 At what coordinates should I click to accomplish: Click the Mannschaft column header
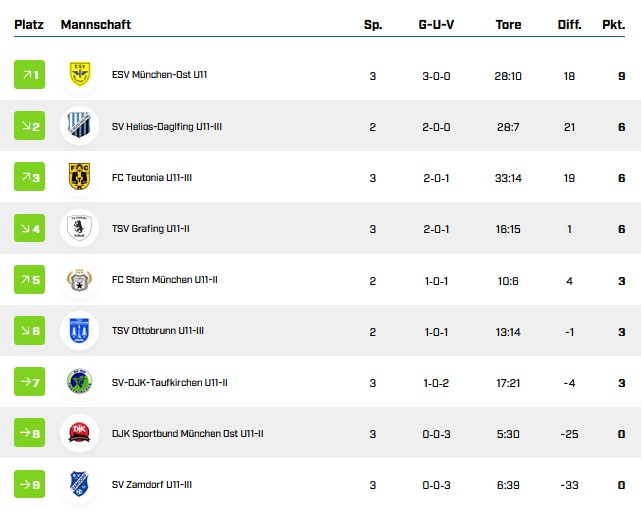(95, 24)
